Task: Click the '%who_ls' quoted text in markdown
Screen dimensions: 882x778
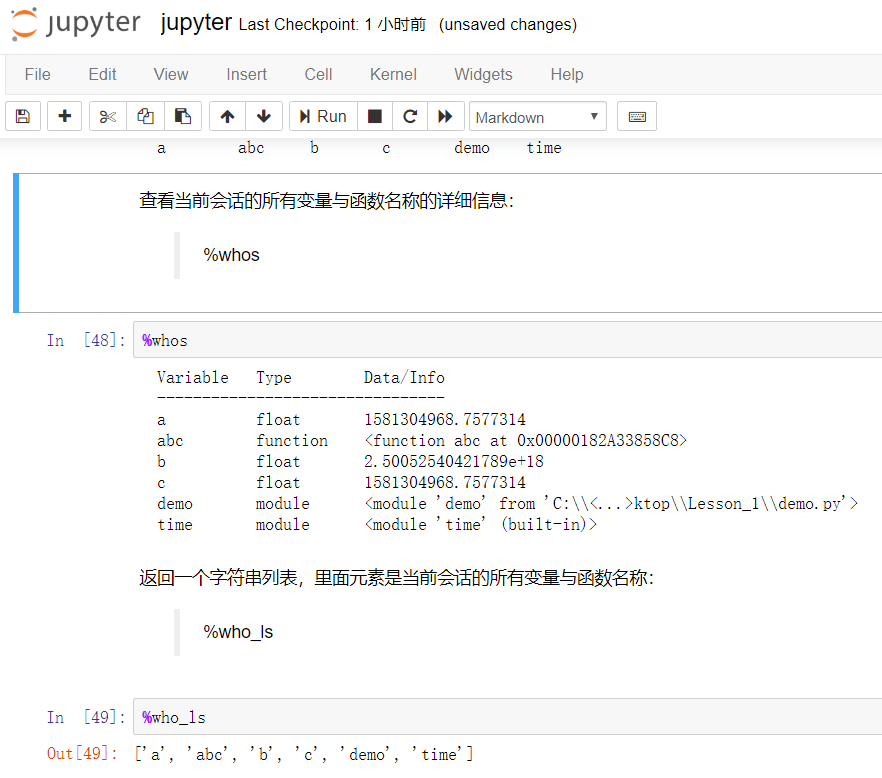Action: click(238, 632)
